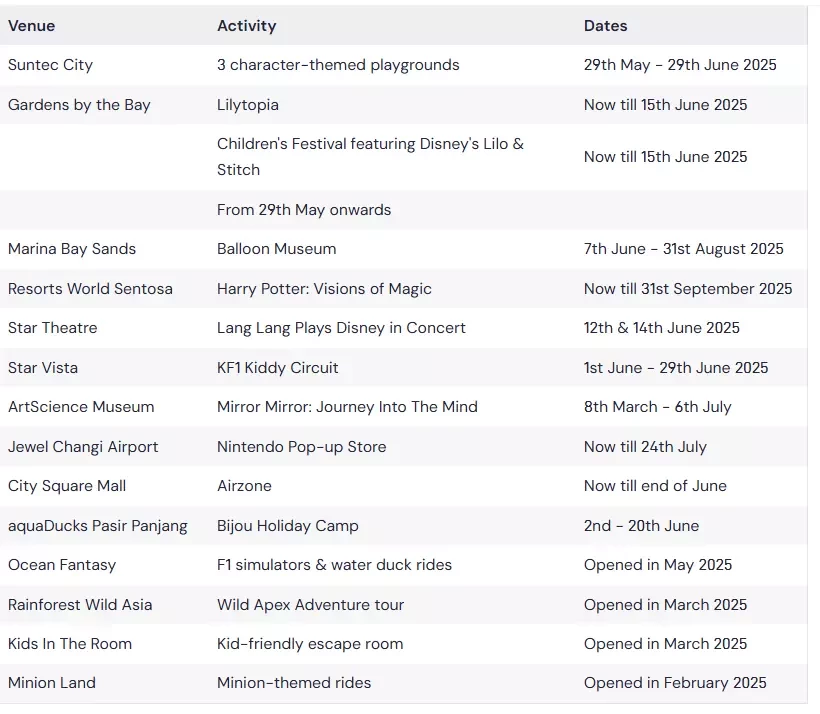Click the Kids In The Room venue
Image resolution: width=820 pixels, height=714 pixels.
pos(70,644)
